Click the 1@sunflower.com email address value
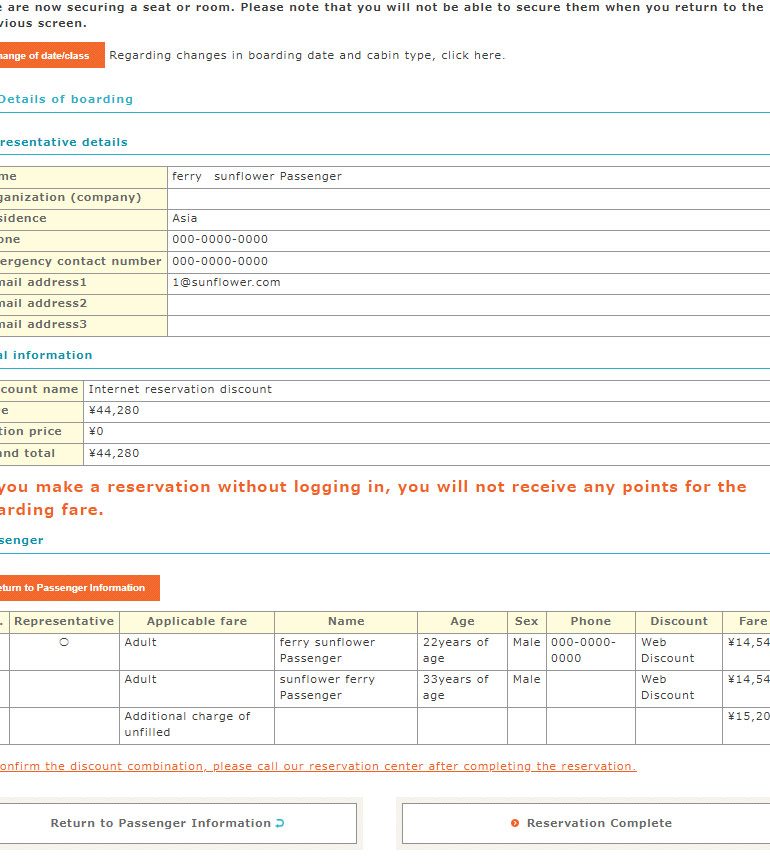 tap(226, 282)
